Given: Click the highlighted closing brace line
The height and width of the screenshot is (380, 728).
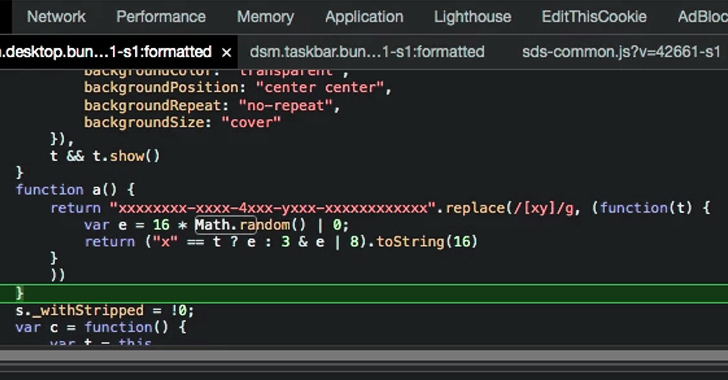Looking at the screenshot, I should [364, 294].
